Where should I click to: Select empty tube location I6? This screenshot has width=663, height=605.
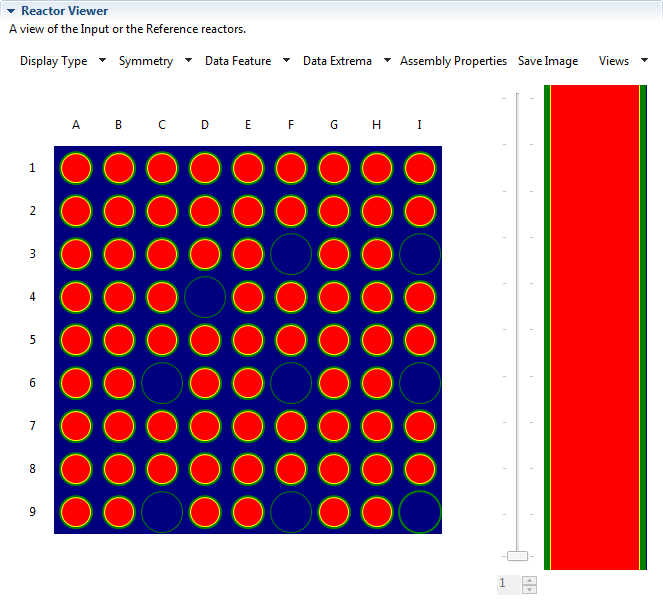pos(420,383)
